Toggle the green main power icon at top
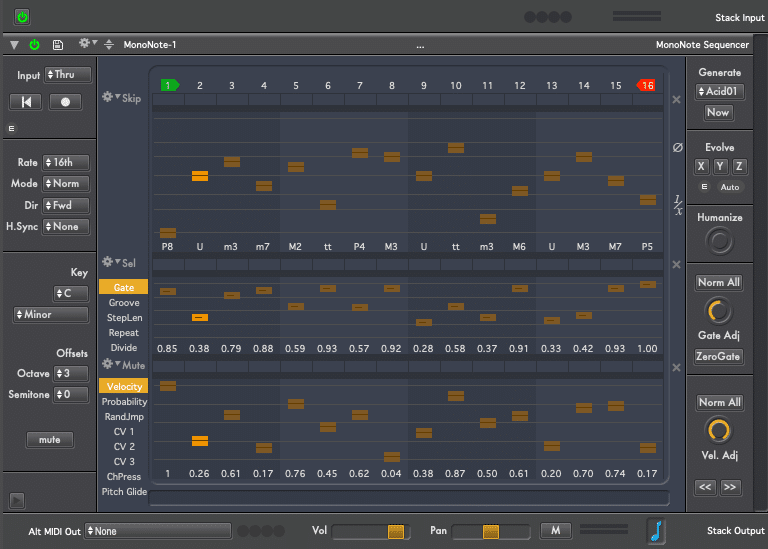This screenshot has height=549, width=768. [22, 17]
